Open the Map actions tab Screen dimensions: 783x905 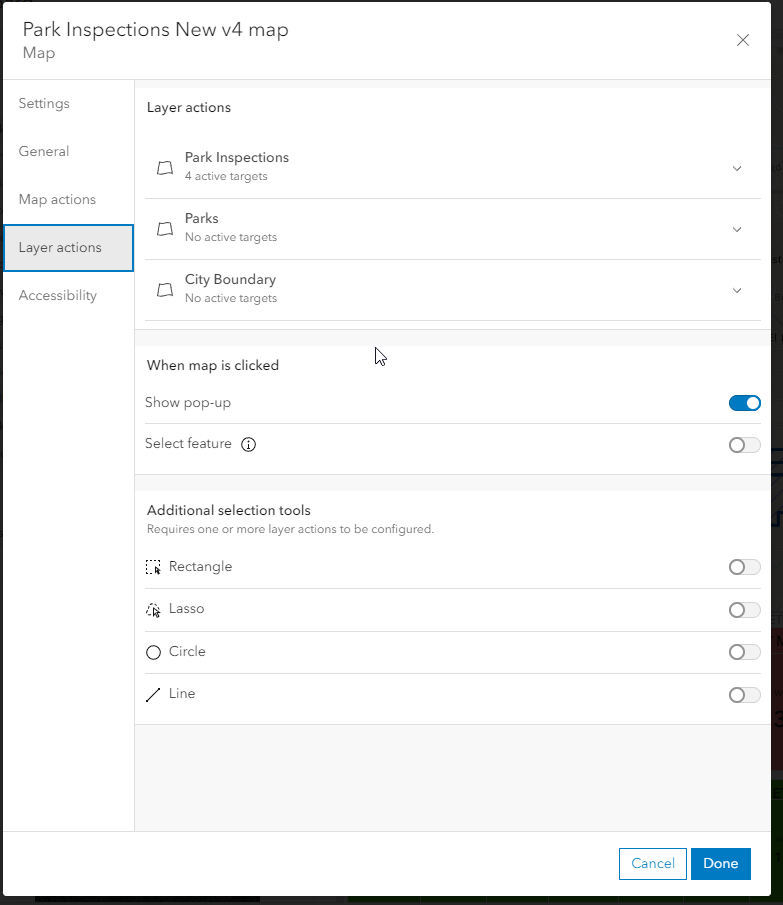pyautogui.click(x=57, y=200)
